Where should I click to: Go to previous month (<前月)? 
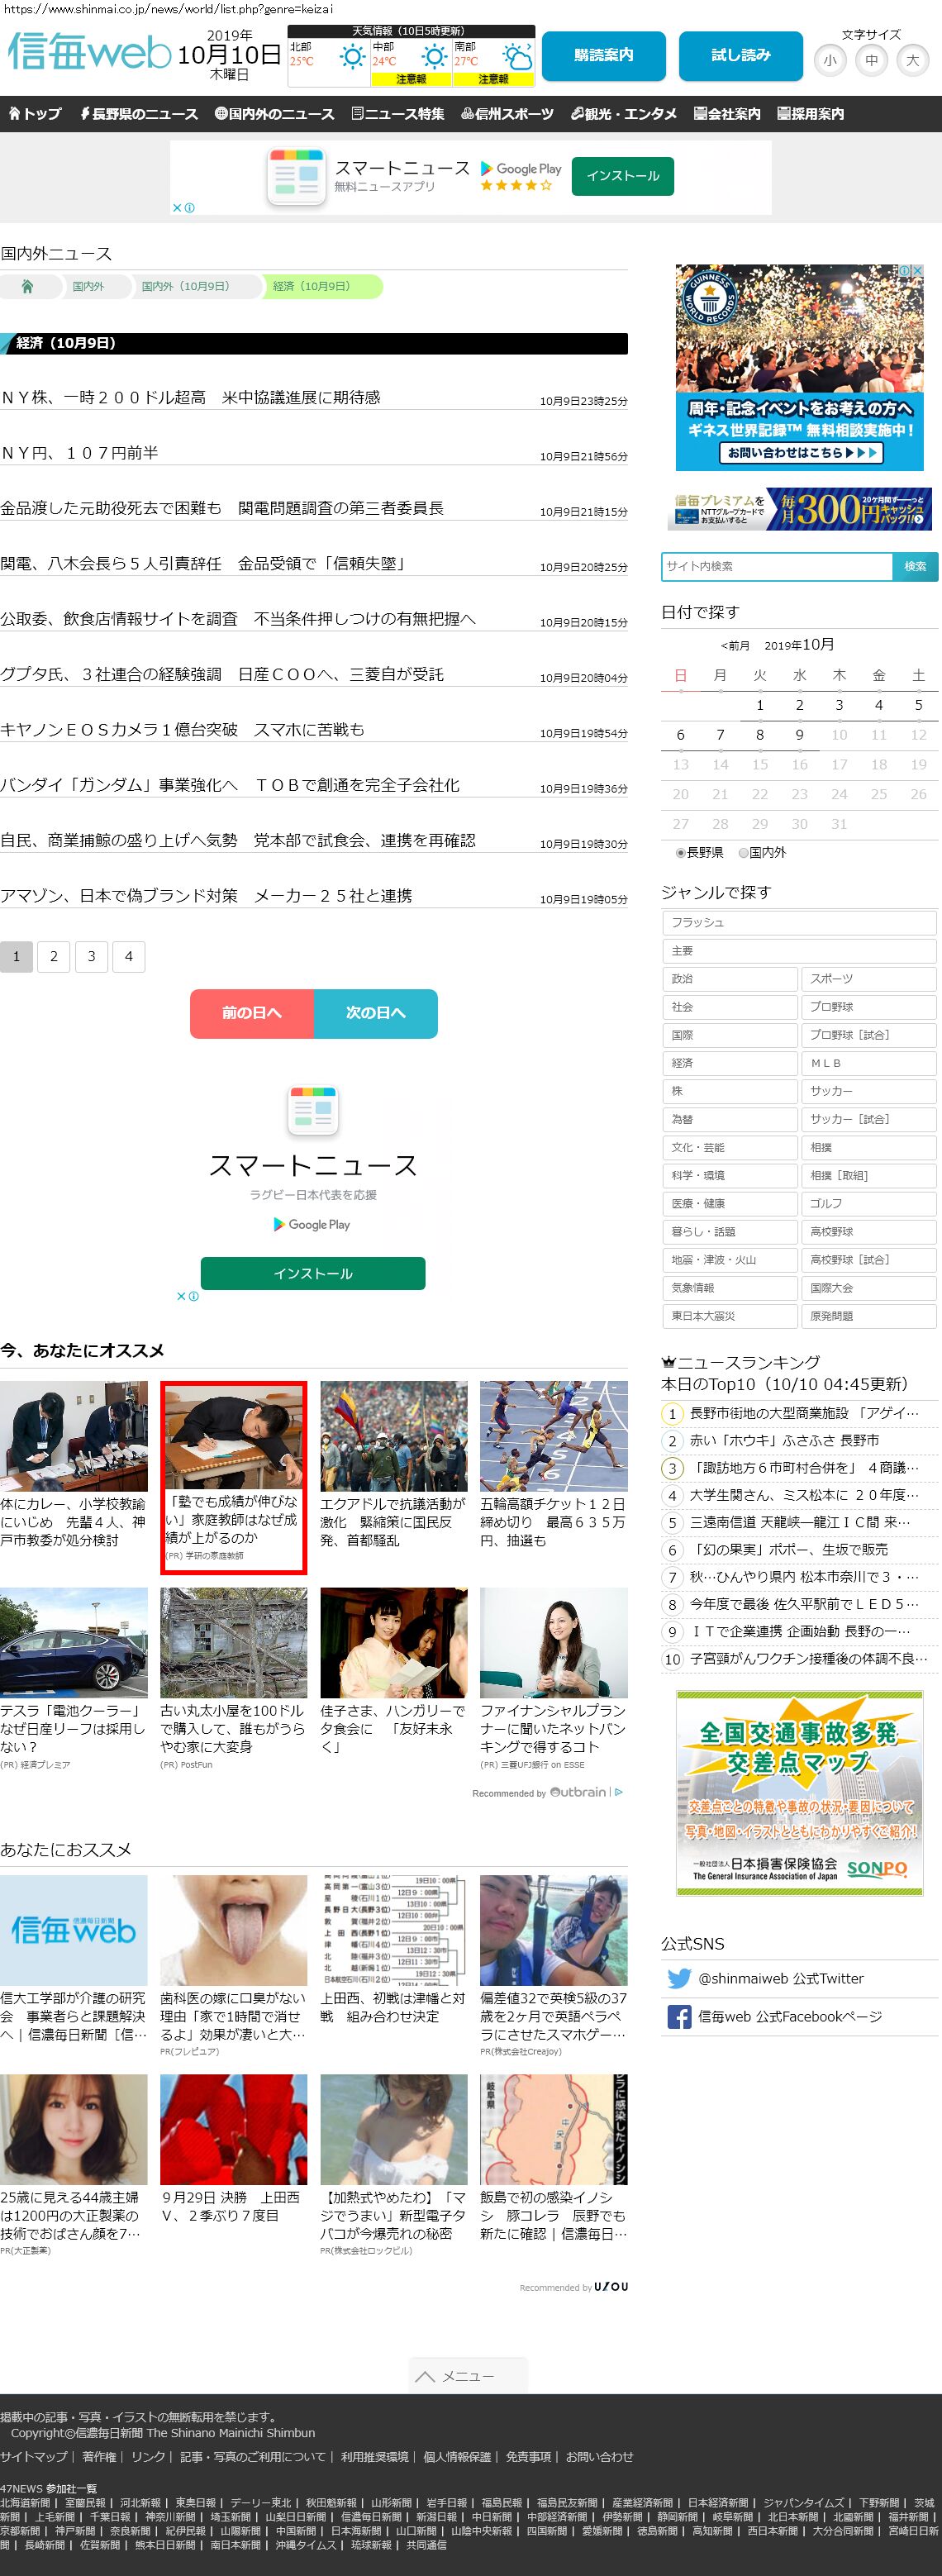pos(734,646)
